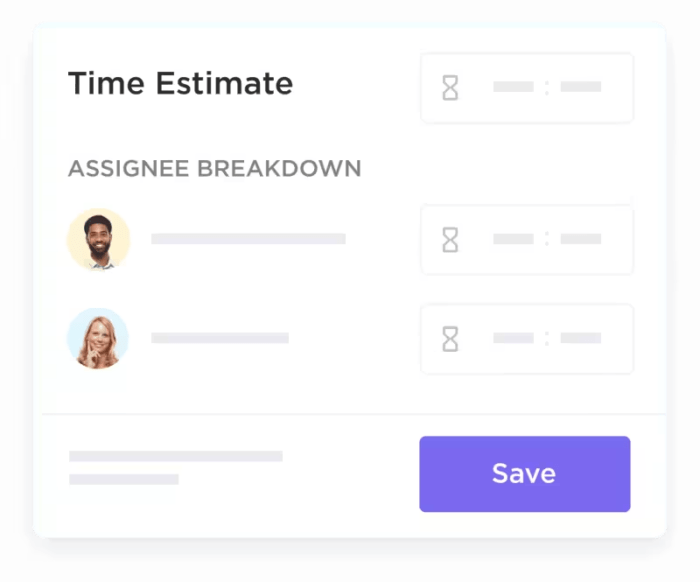Click minutes placeholder in top Time Estimate field
This screenshot has width=700, height=582.
pyautogui.click(x=581, y=88)
